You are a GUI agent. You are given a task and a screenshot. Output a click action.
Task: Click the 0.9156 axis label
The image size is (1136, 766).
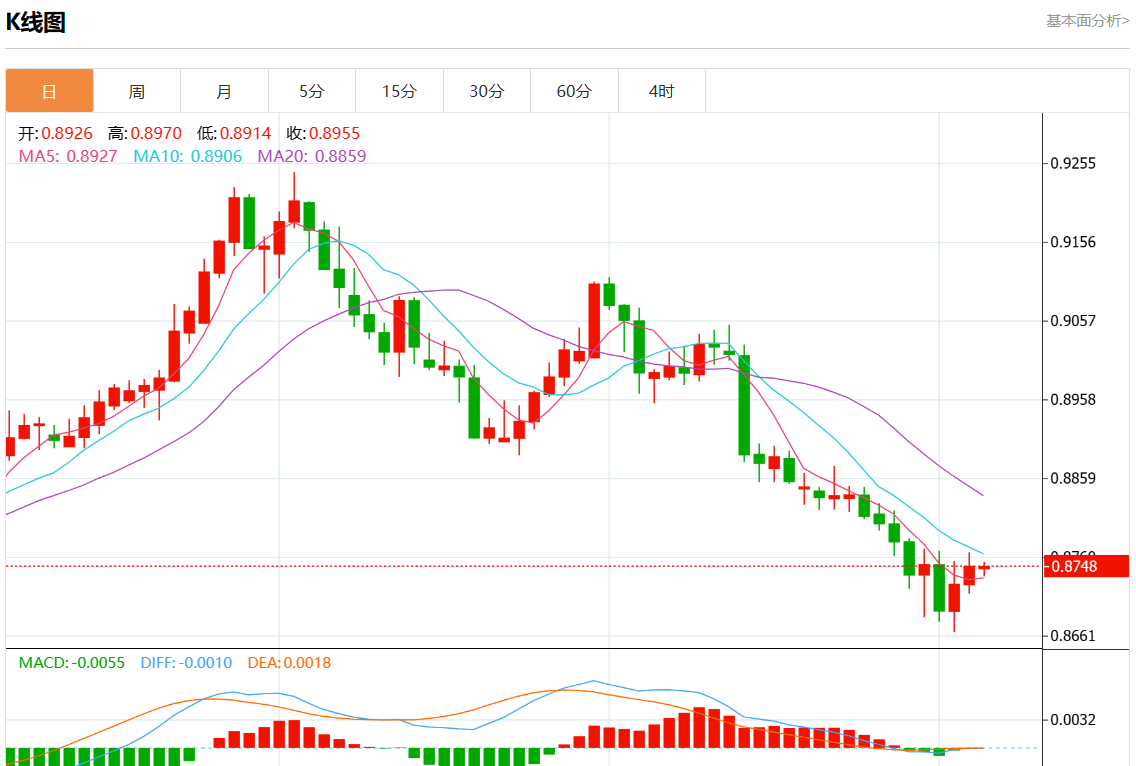click(x=1073, y=242)
